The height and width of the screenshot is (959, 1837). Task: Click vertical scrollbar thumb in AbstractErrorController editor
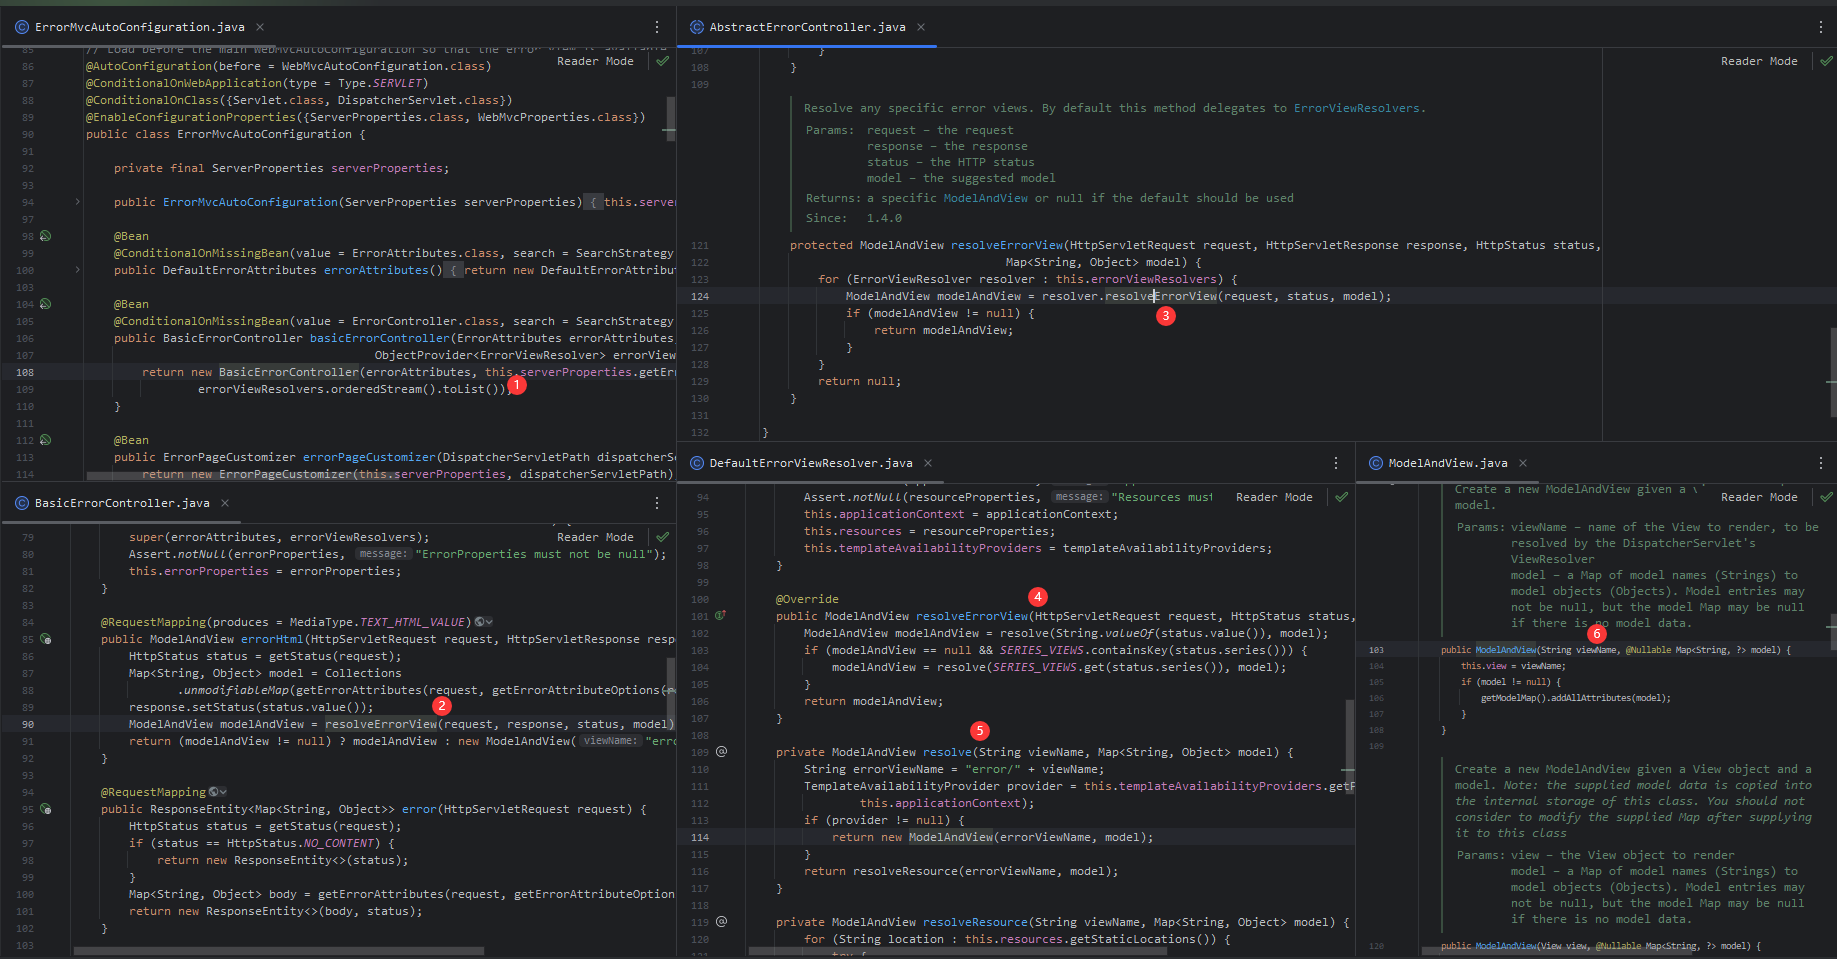pyautogui.click(x=1832, y=372)
